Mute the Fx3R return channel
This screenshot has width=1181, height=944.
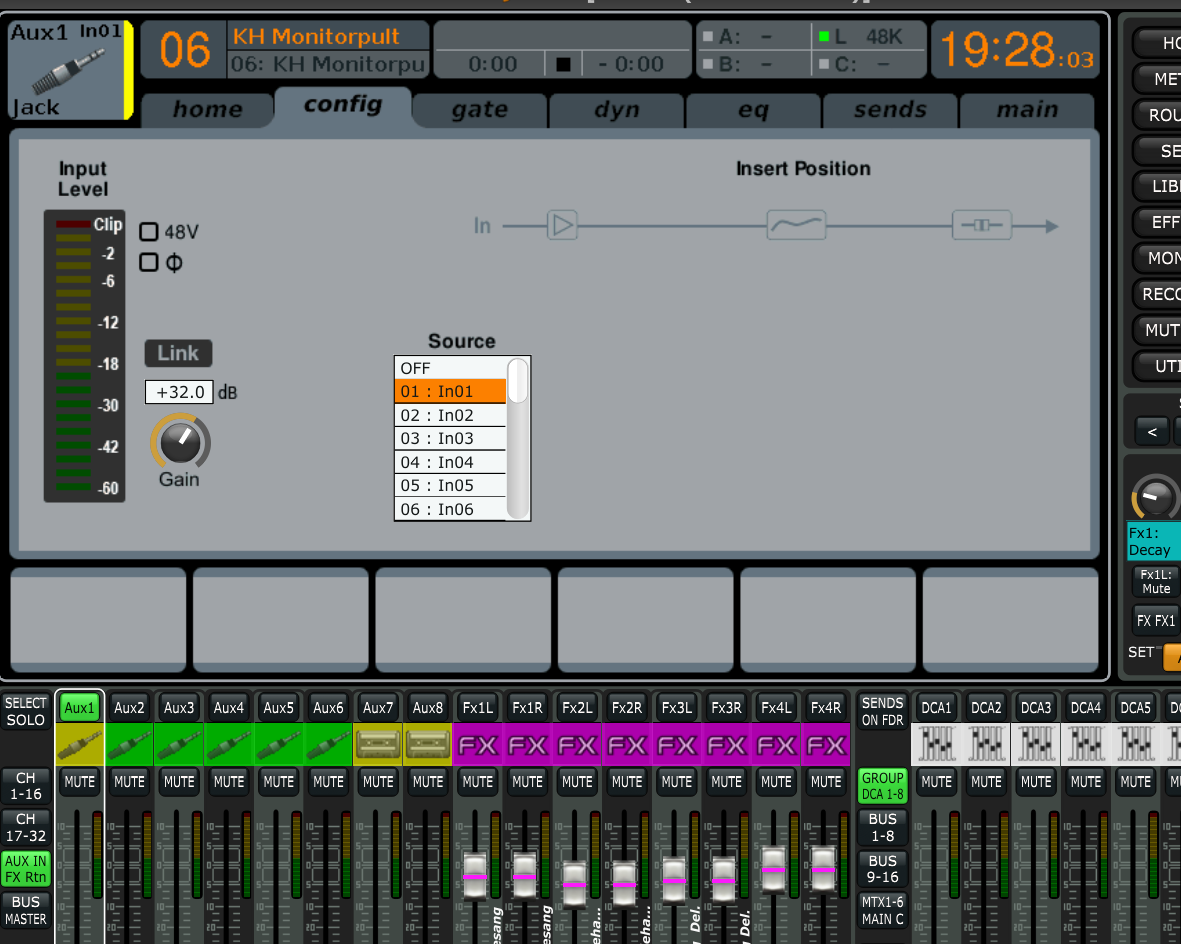pos(726,782)
